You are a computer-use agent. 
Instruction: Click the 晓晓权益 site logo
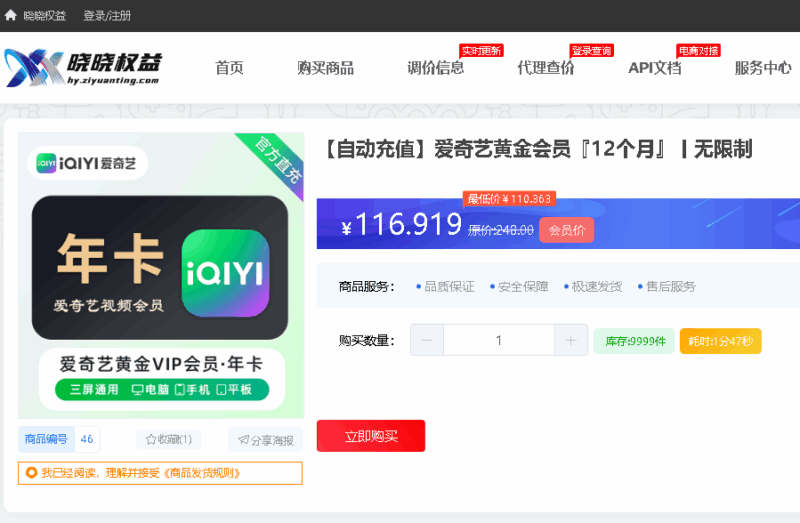[83, 67]
